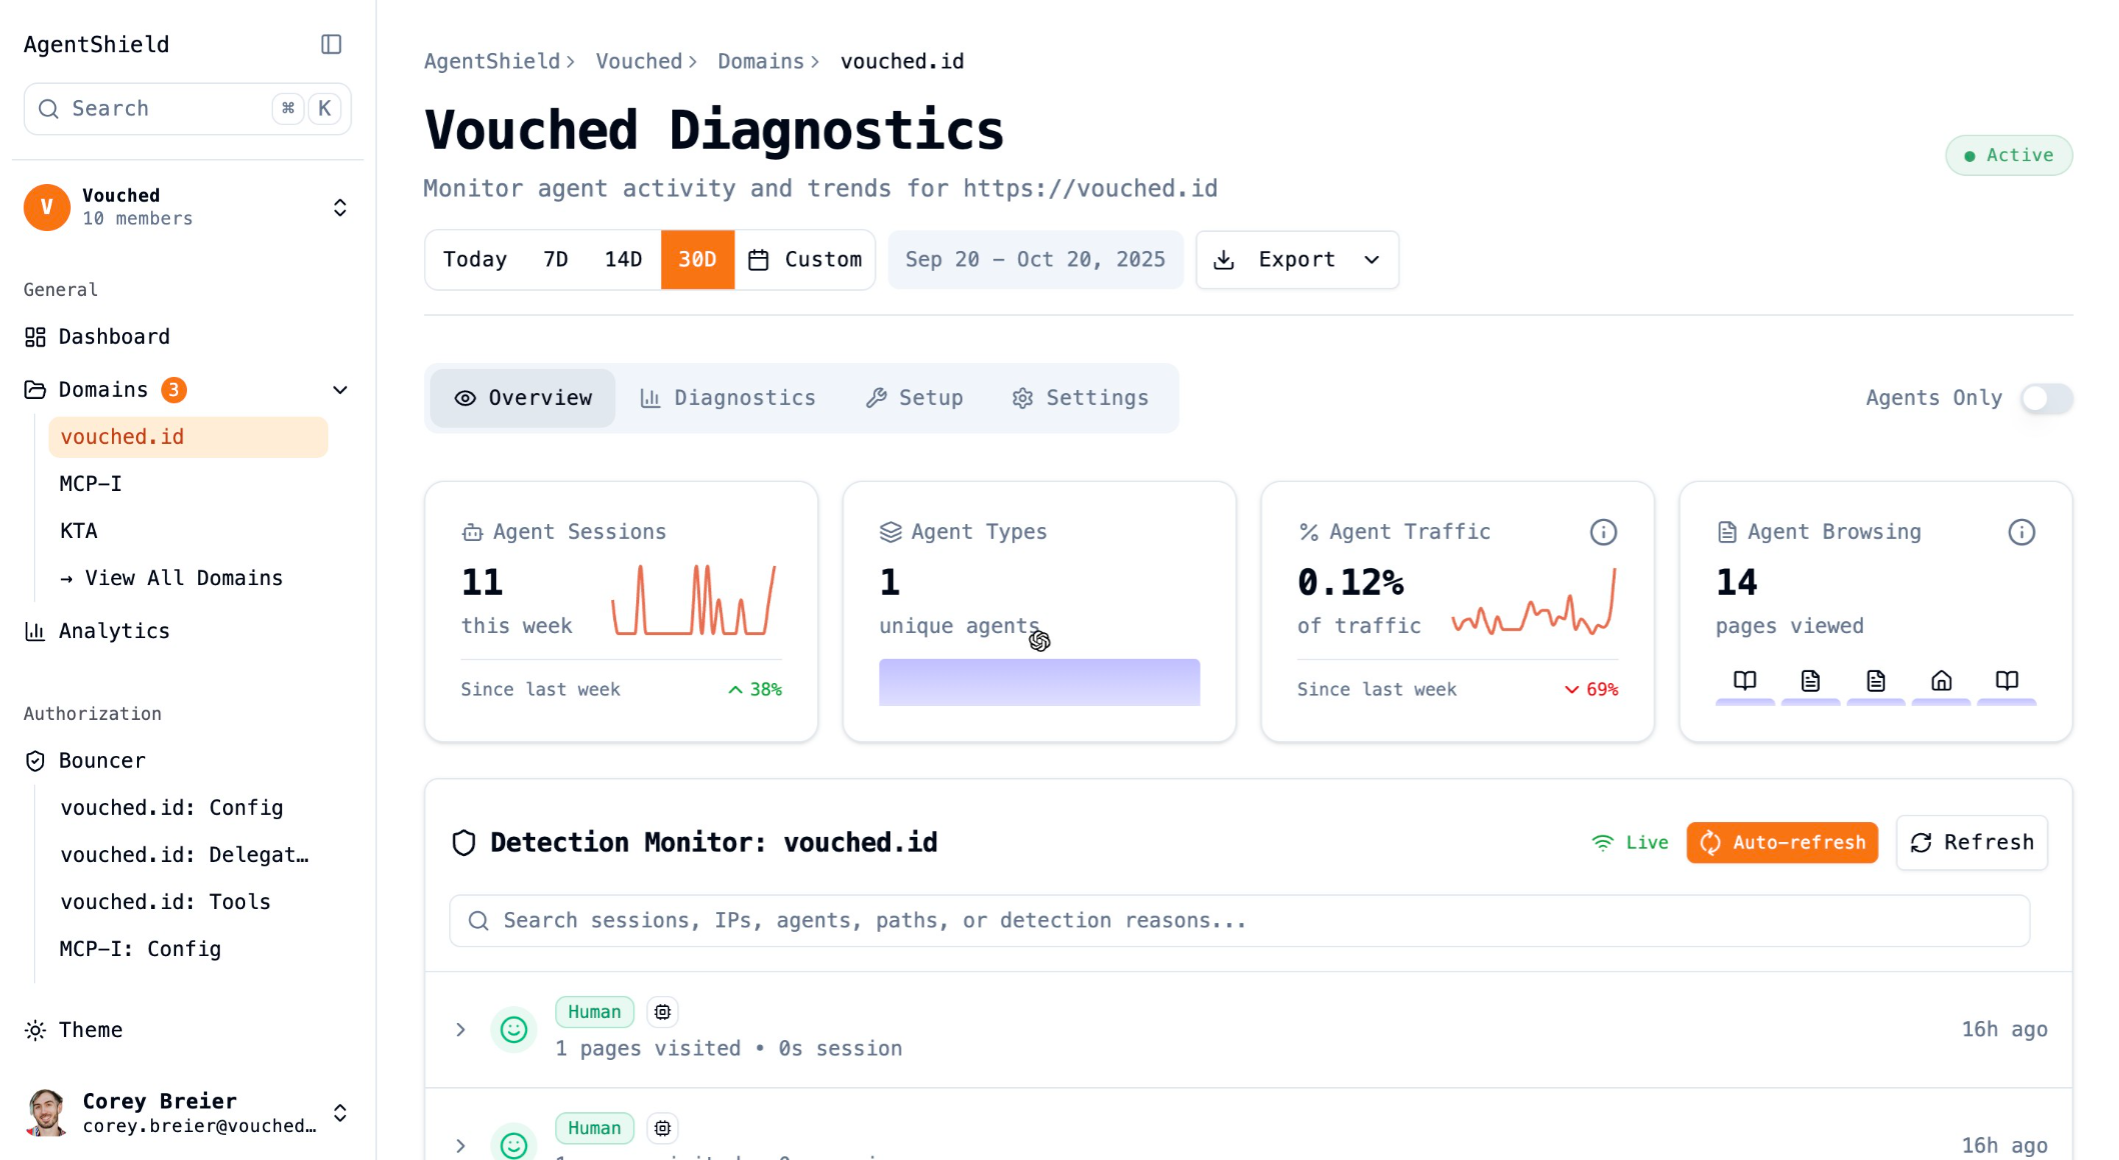Click the Detection Monitor shield icon
Image resolution: width=2119 pixels, height=1160 pixels.
[x=464, y=843]
